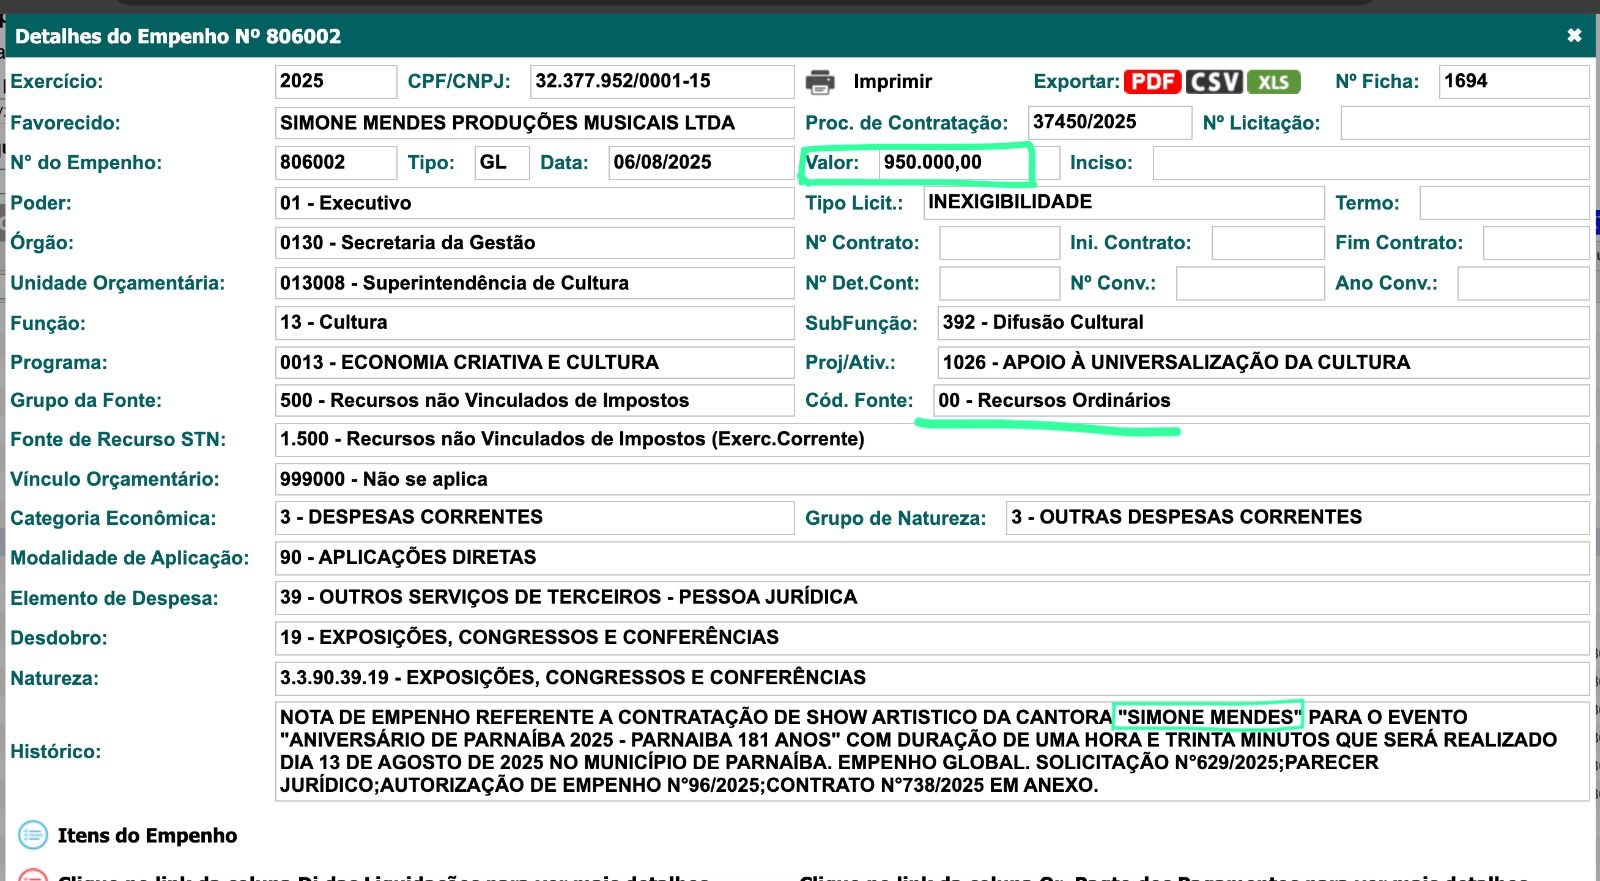The height and width of the screenshot is (881, 1600).
Task: Click the Elemento de Despesa field 39
Action: 932,598
